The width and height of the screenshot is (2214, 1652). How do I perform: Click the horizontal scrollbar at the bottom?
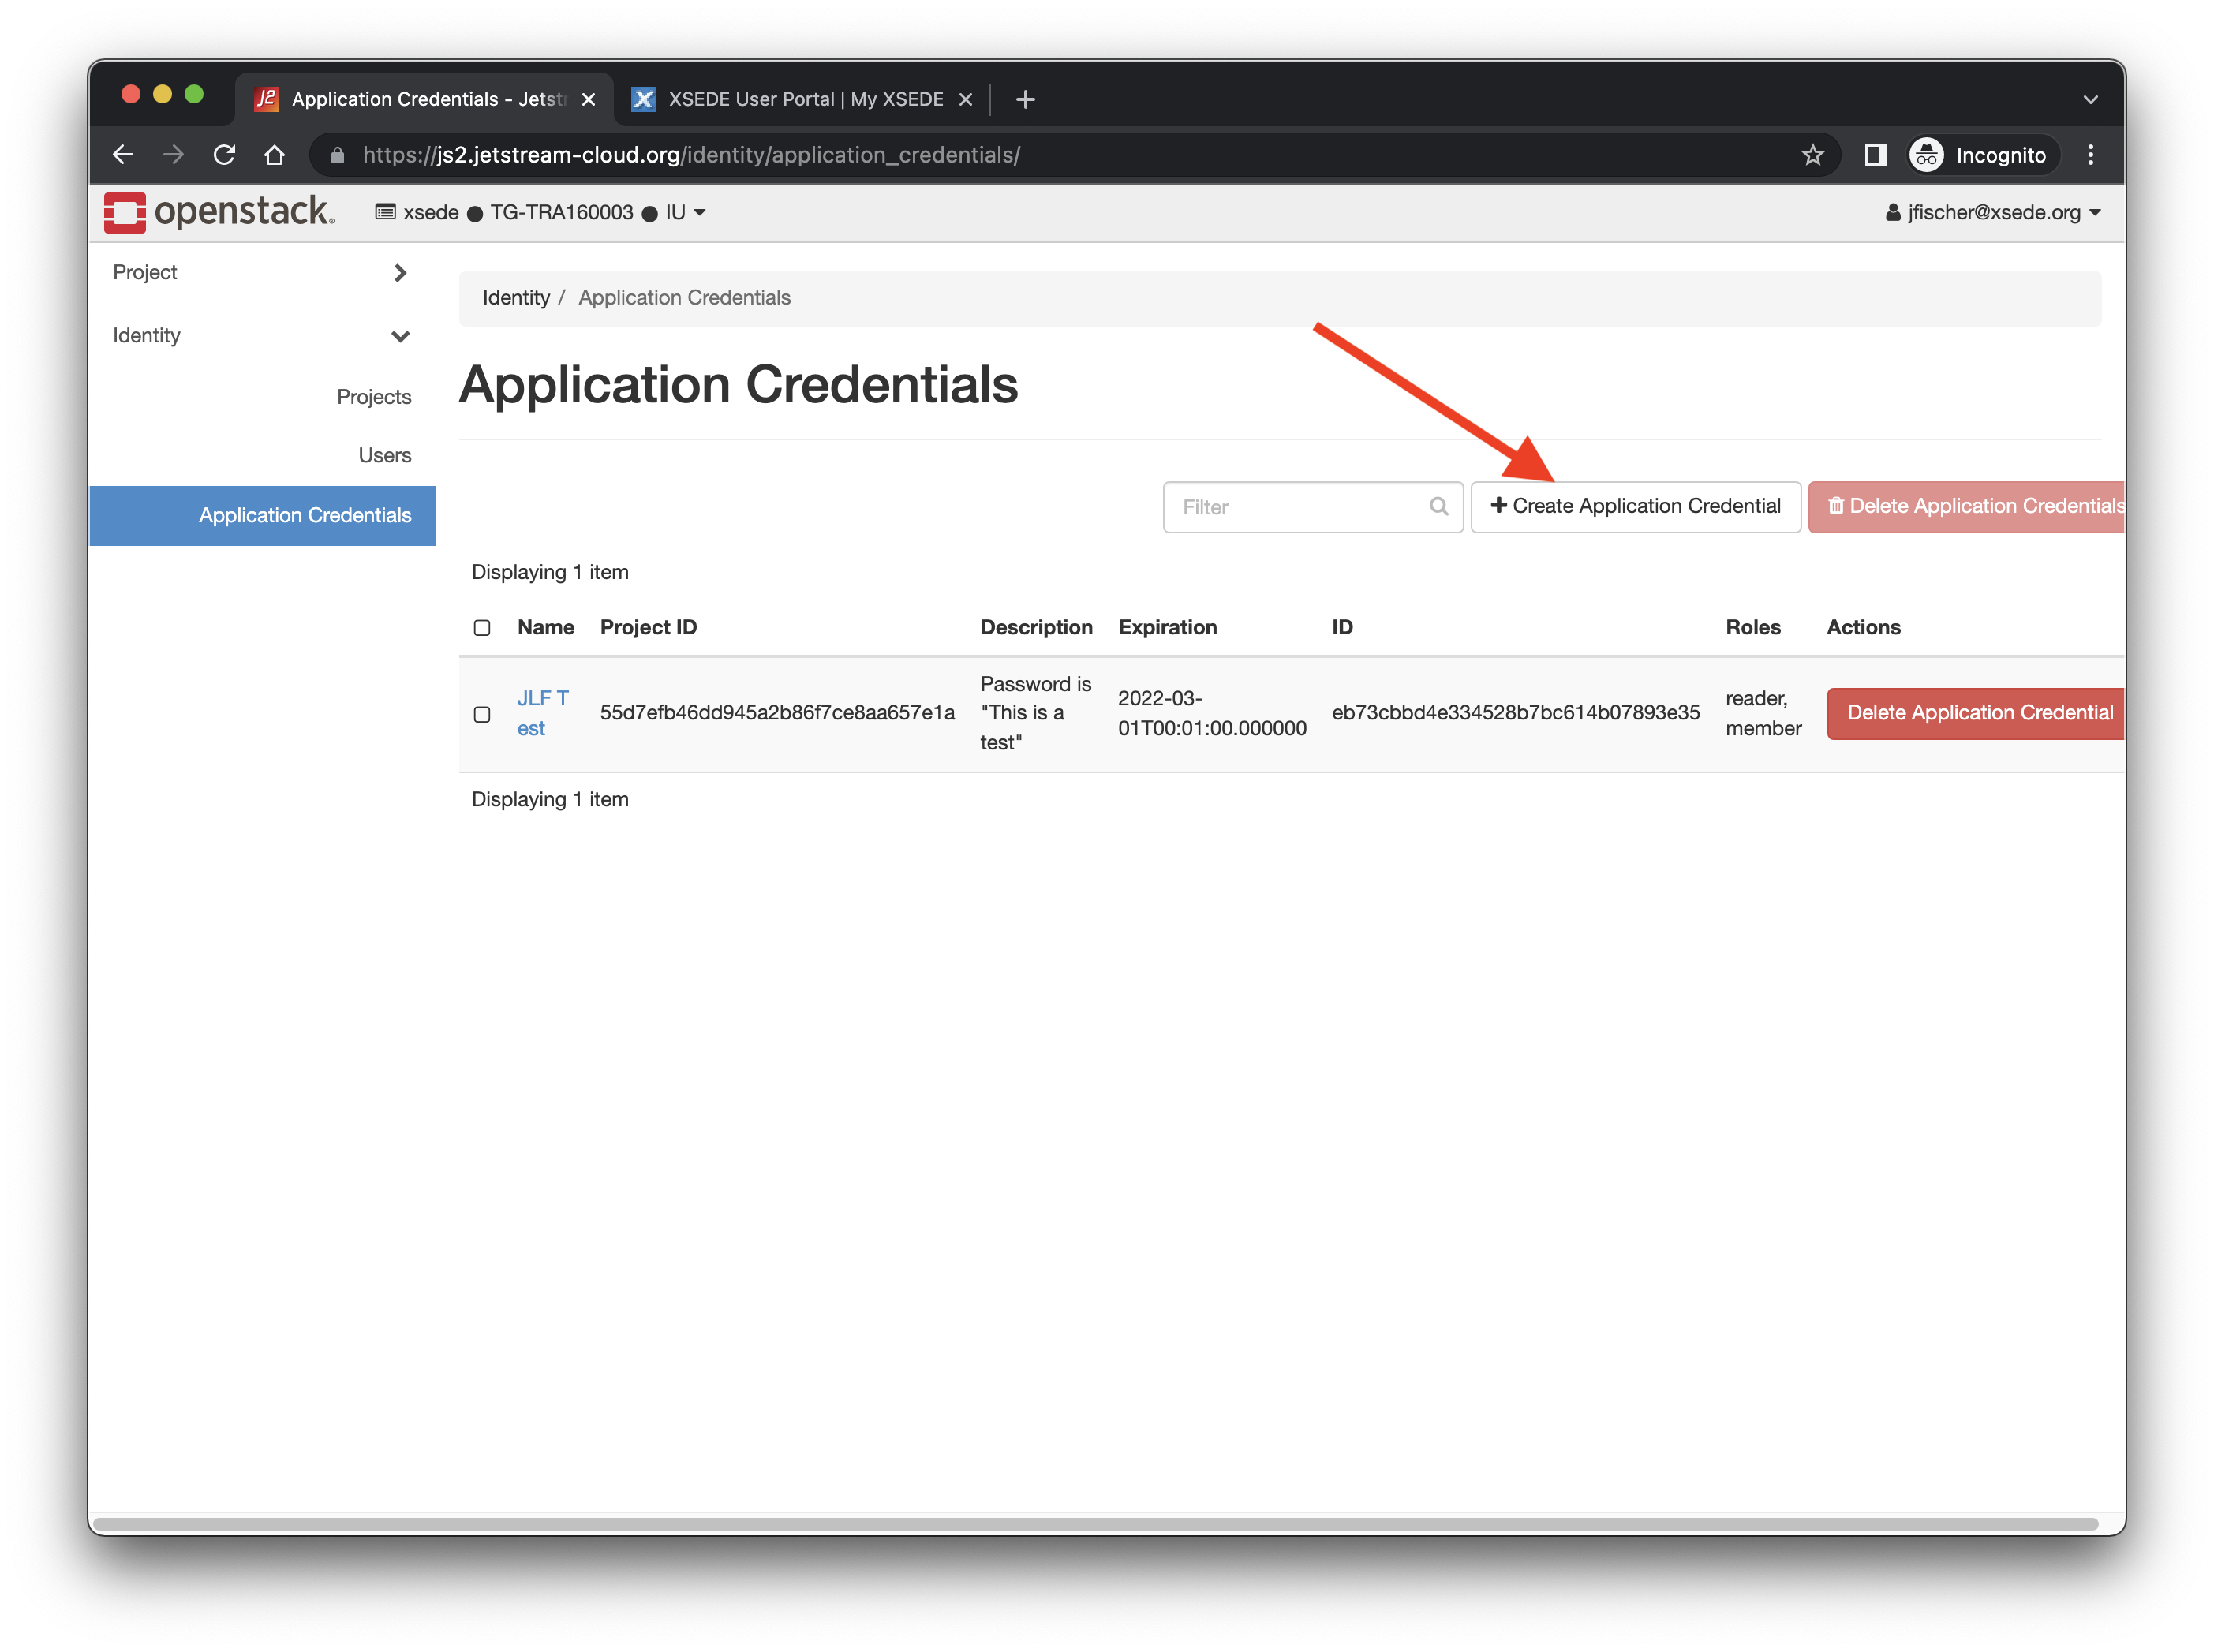coord(1095,1524)
